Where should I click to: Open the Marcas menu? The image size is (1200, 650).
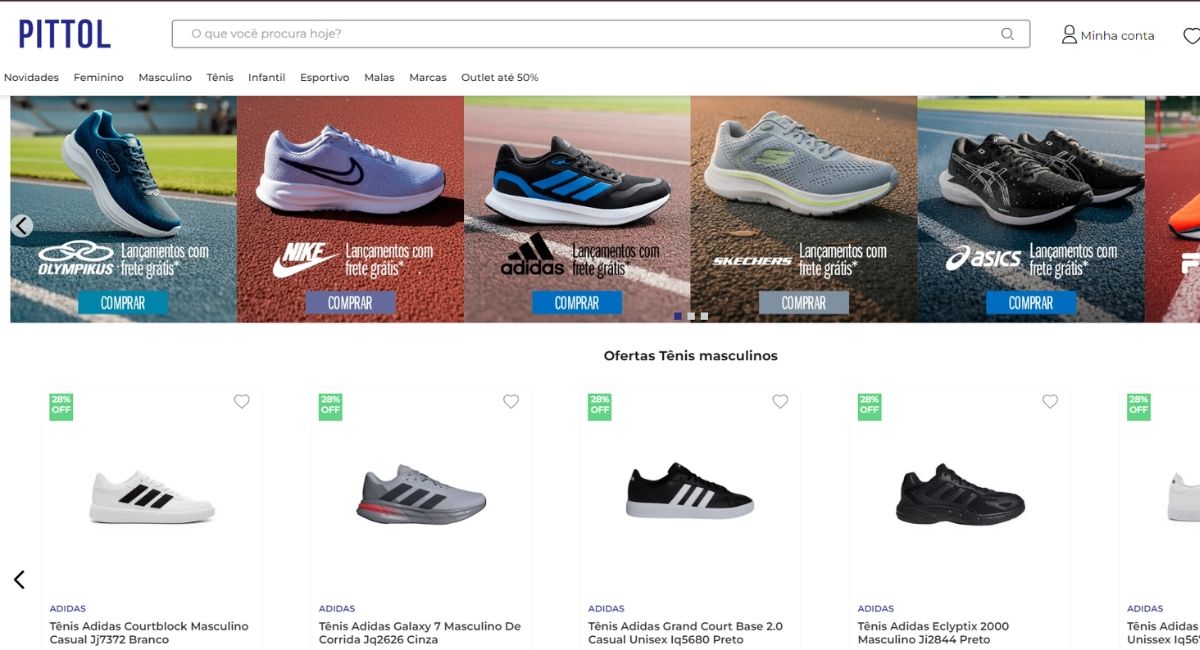tap(428, 77)
